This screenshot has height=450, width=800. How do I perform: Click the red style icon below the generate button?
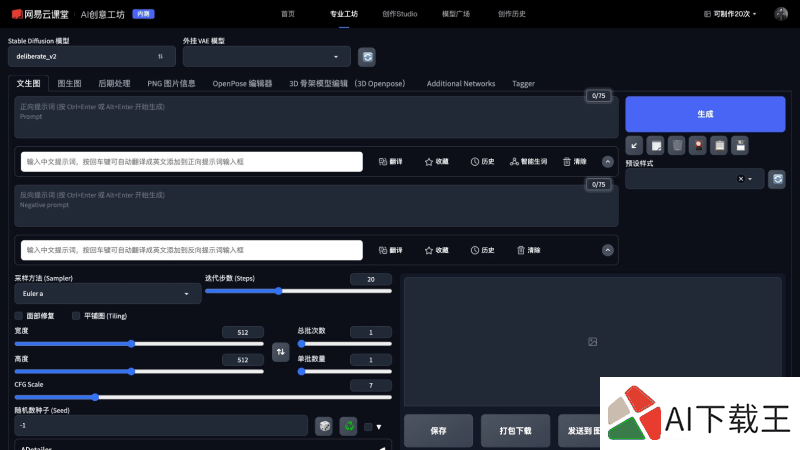tap(698, 146)
